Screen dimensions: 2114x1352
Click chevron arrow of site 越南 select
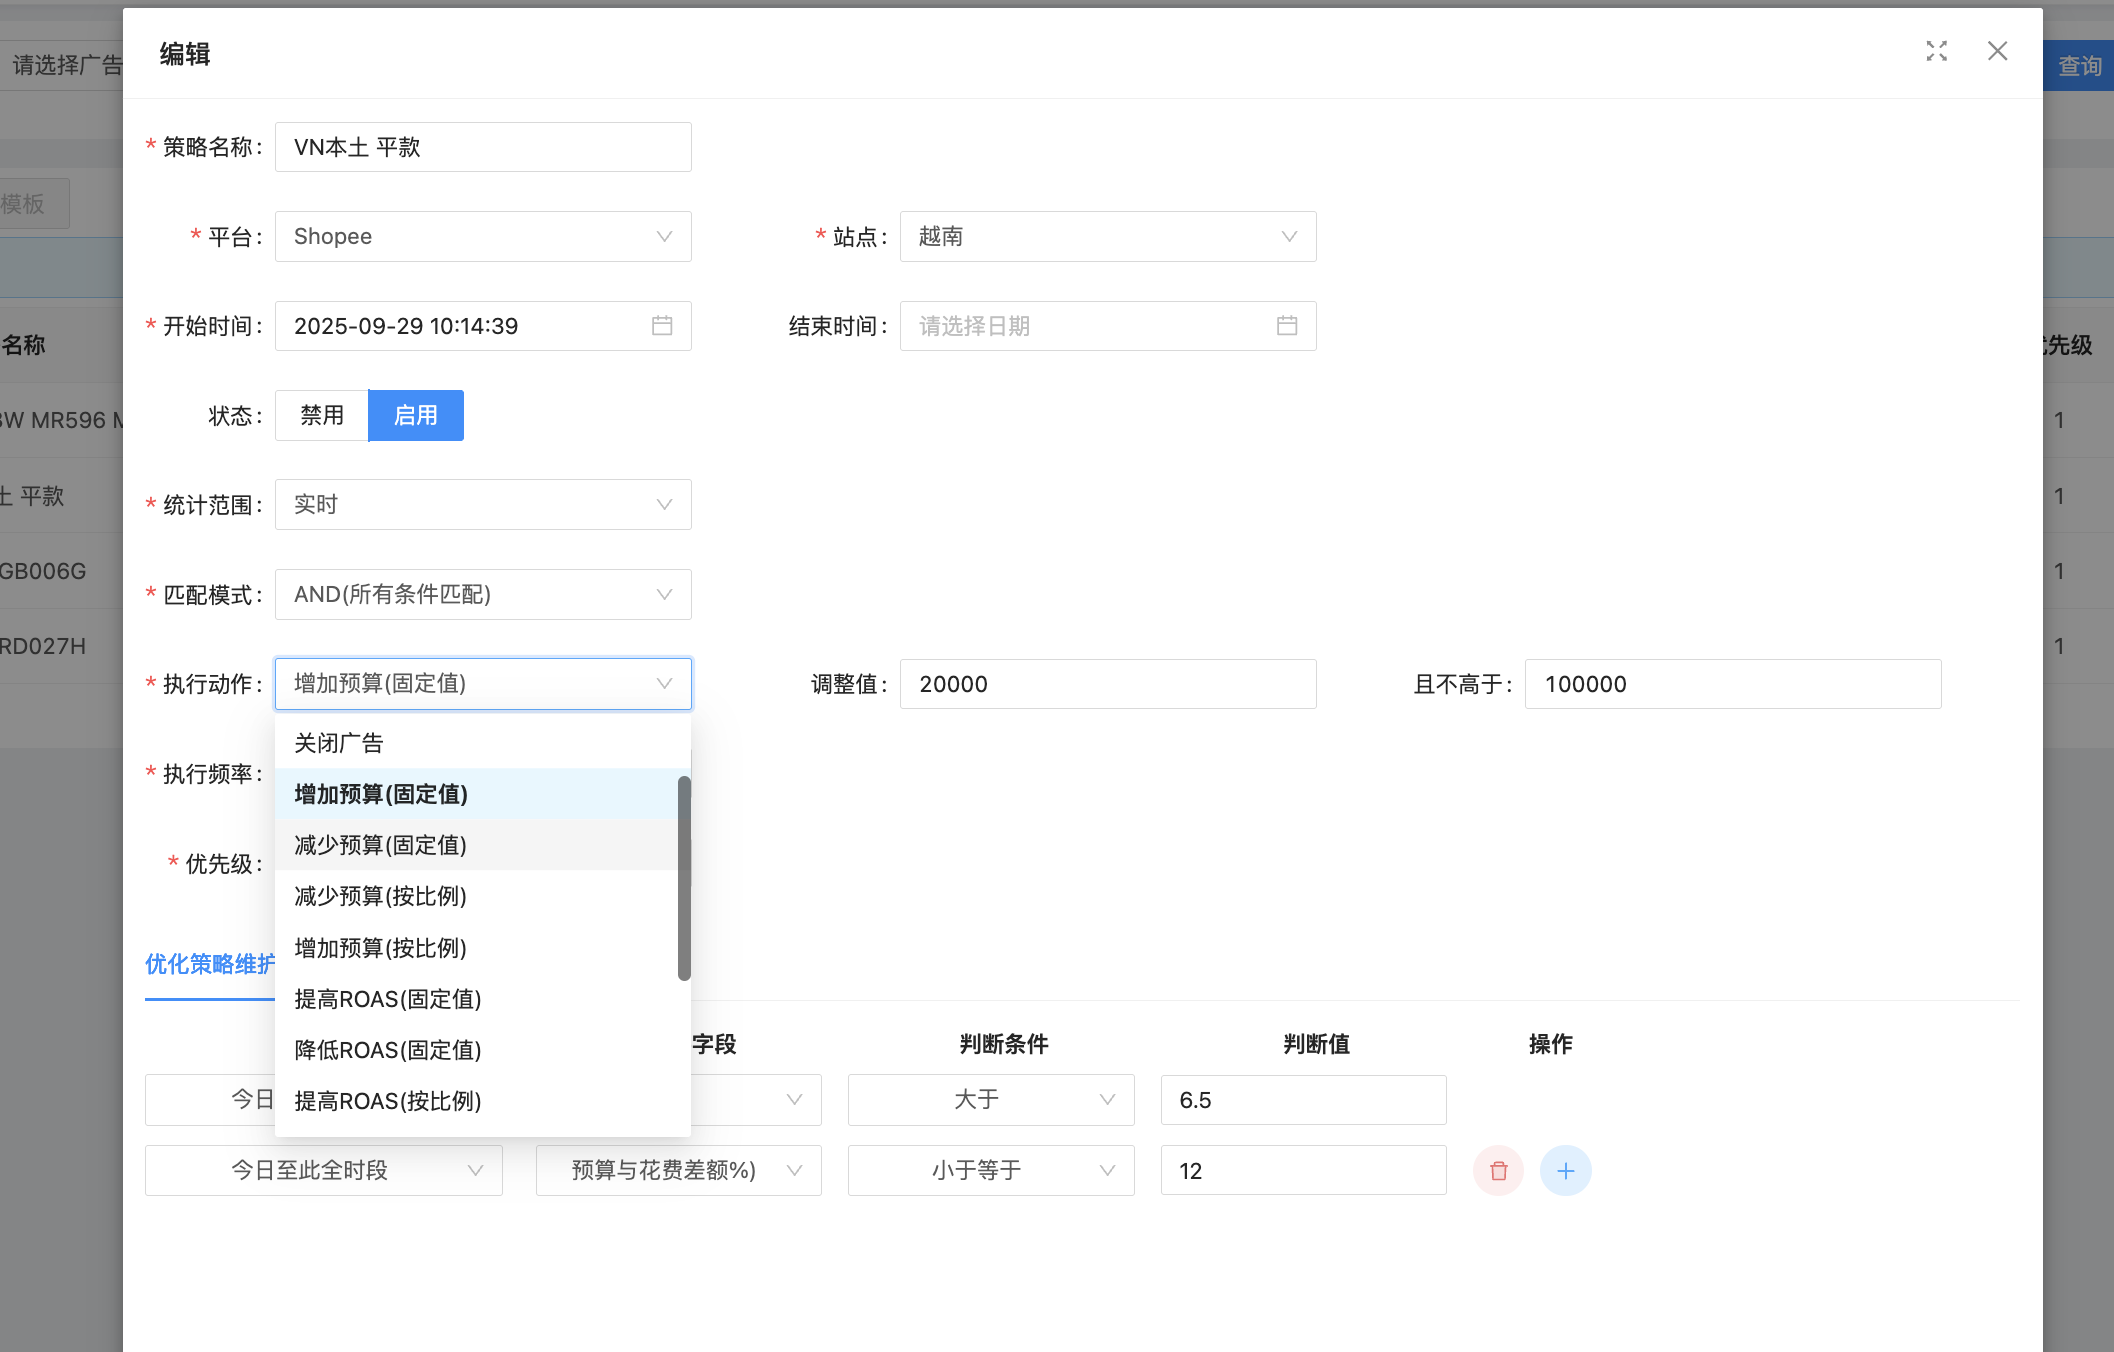point(1289,237)
